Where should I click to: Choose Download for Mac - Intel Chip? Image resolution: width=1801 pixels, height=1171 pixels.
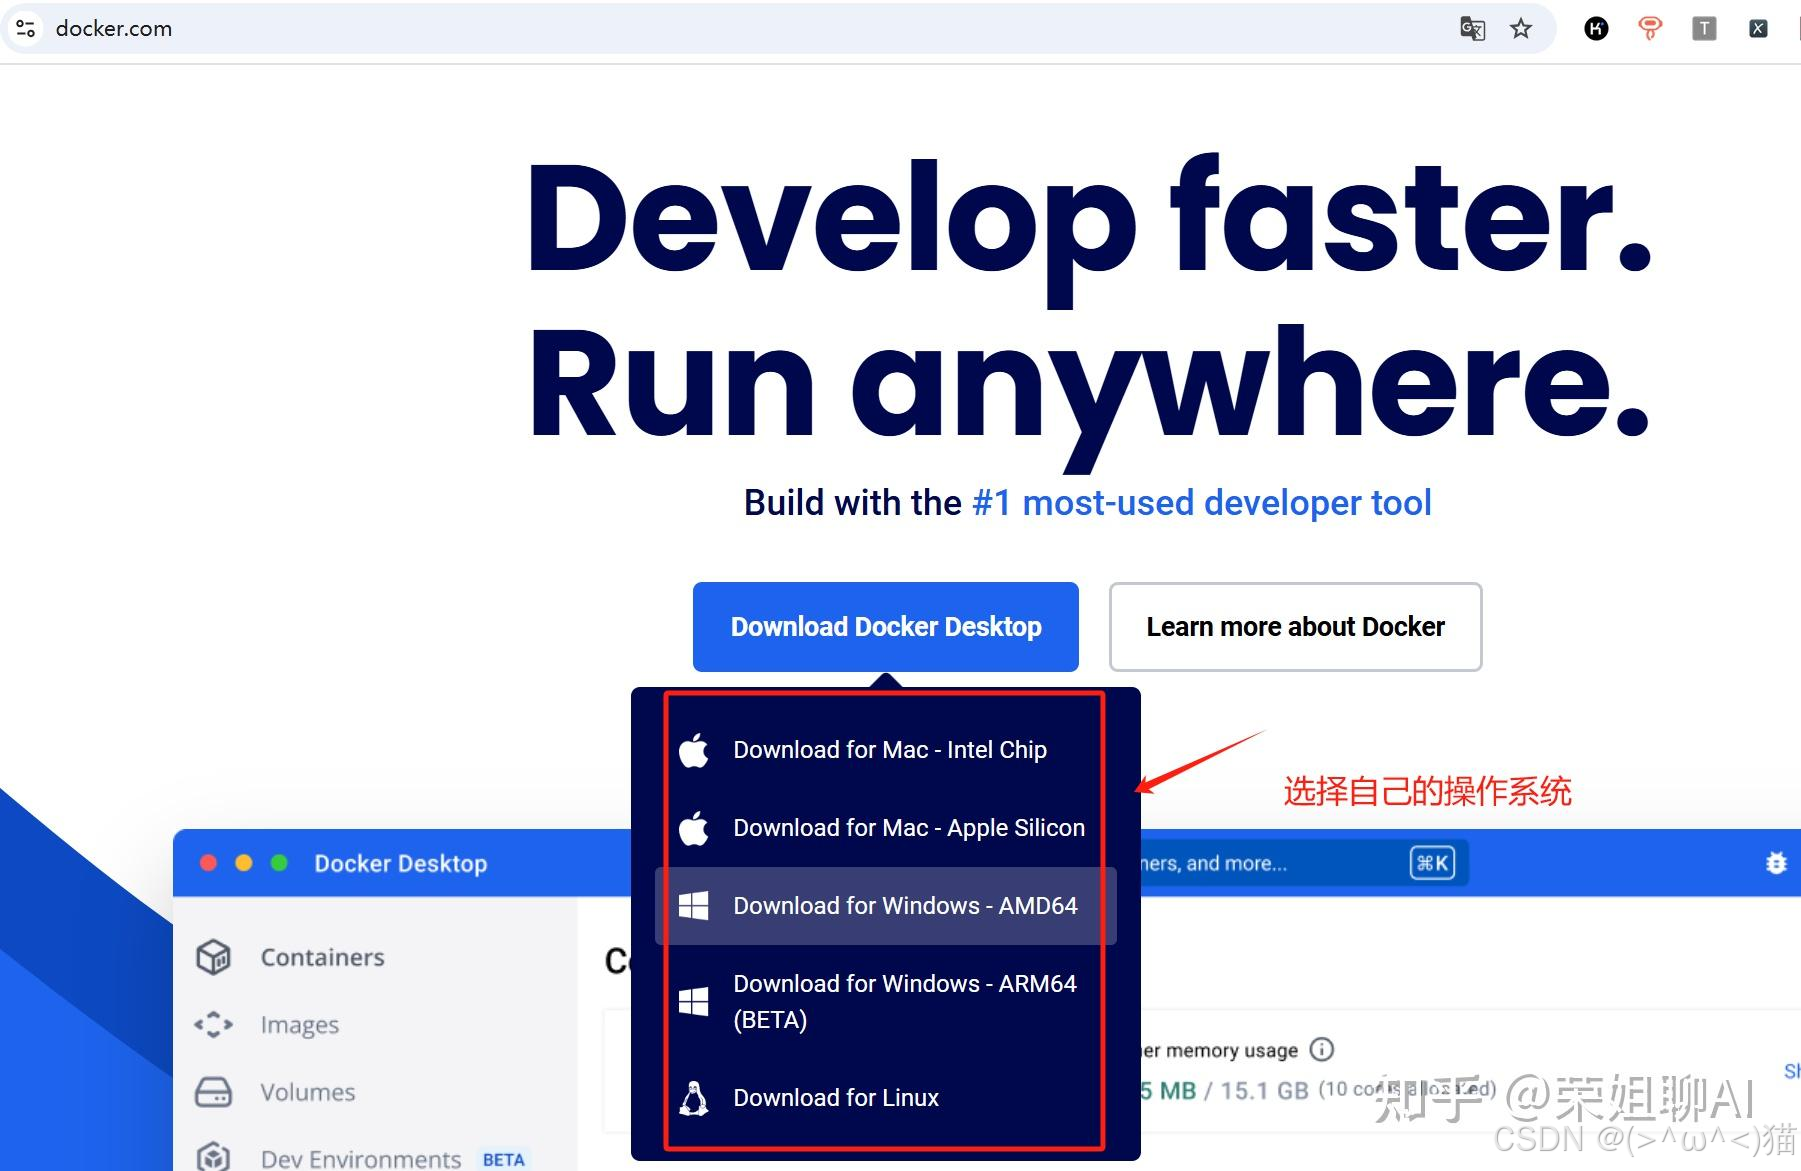885,750
